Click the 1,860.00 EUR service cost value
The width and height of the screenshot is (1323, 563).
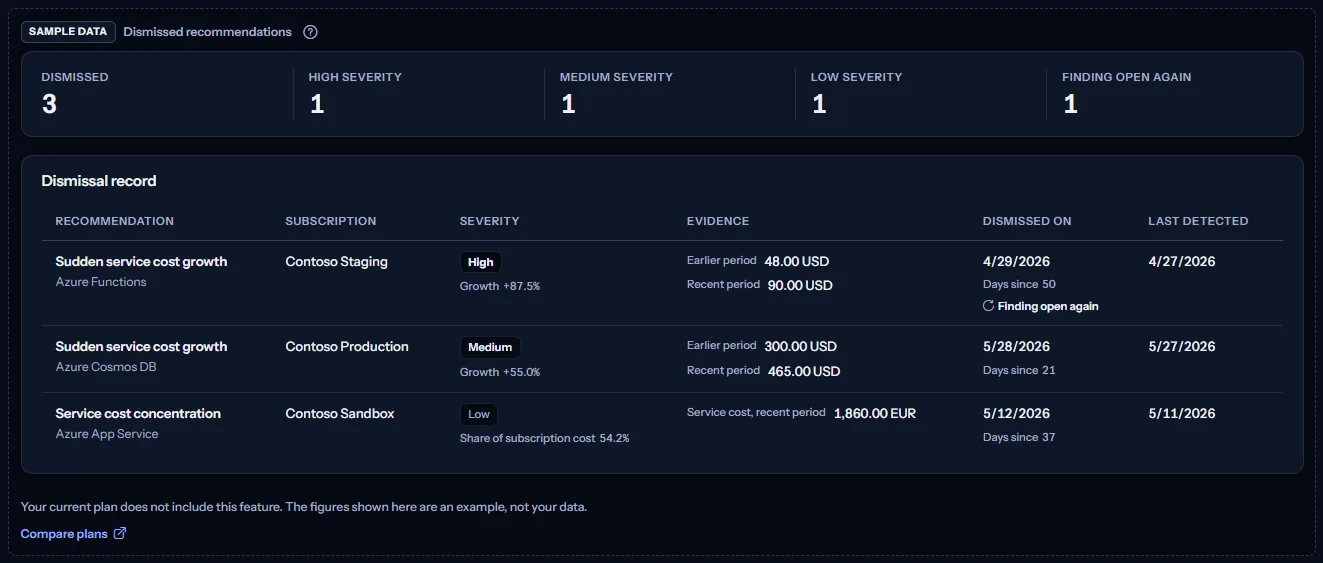(875, 413)
